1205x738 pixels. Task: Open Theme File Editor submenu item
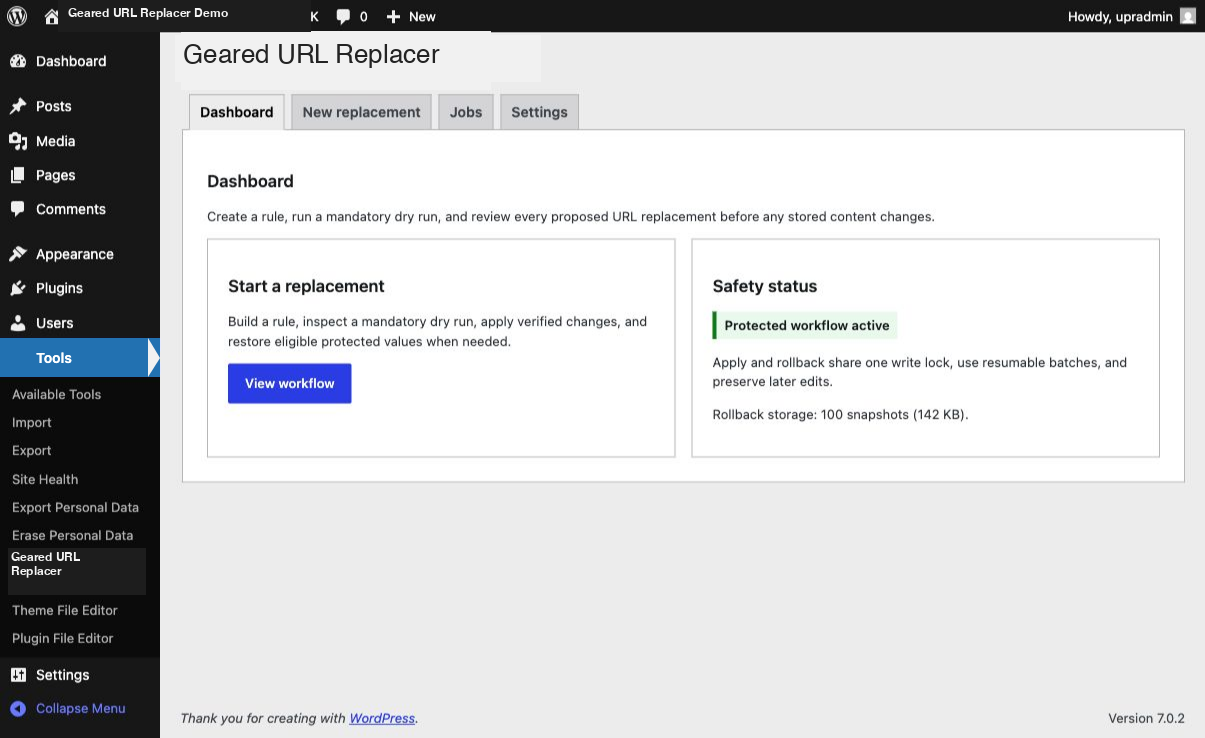pyautogui.click(x=65, y=610)
